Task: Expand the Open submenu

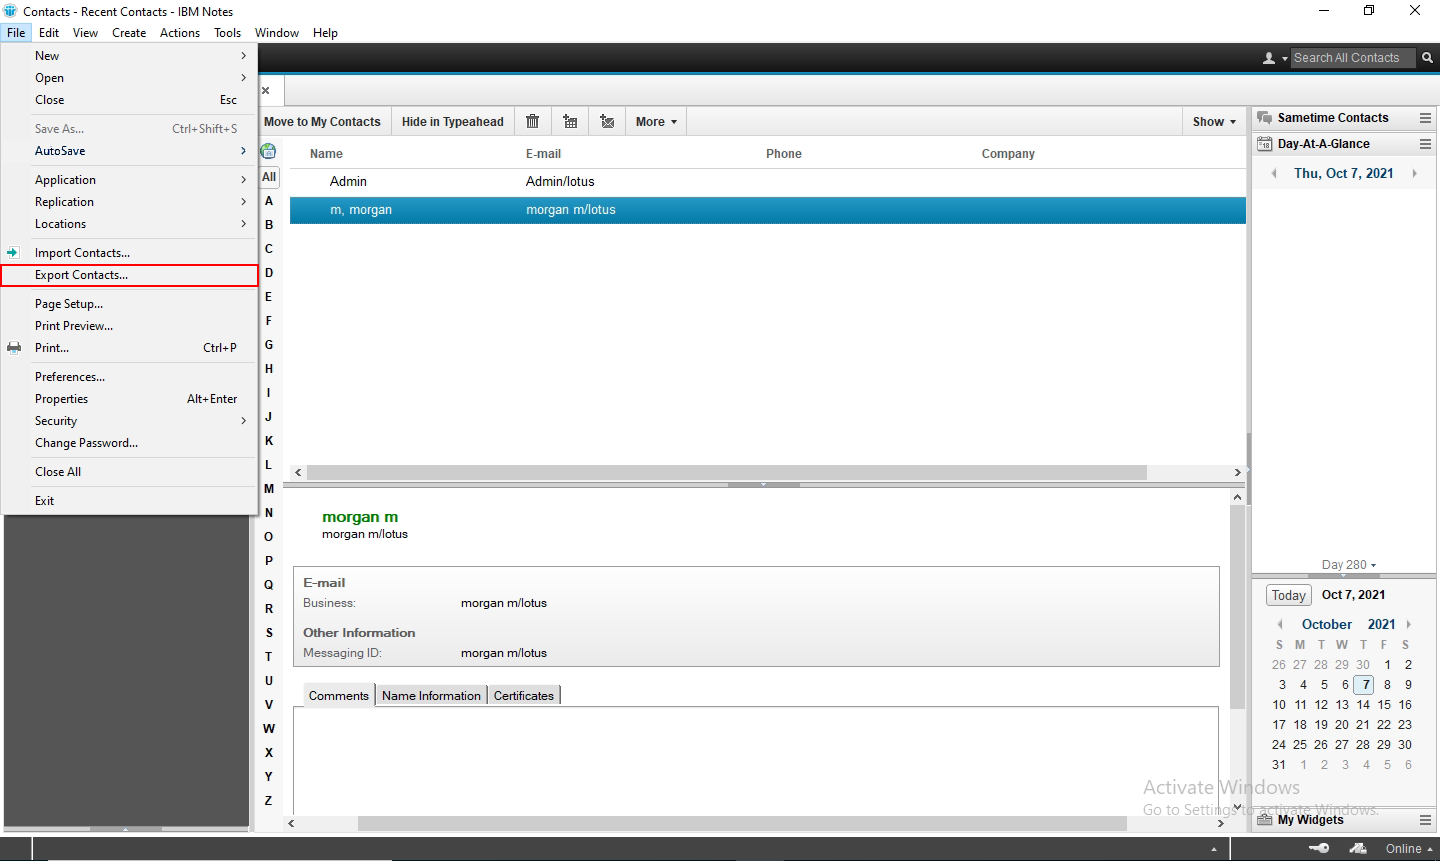Action: 130,78
